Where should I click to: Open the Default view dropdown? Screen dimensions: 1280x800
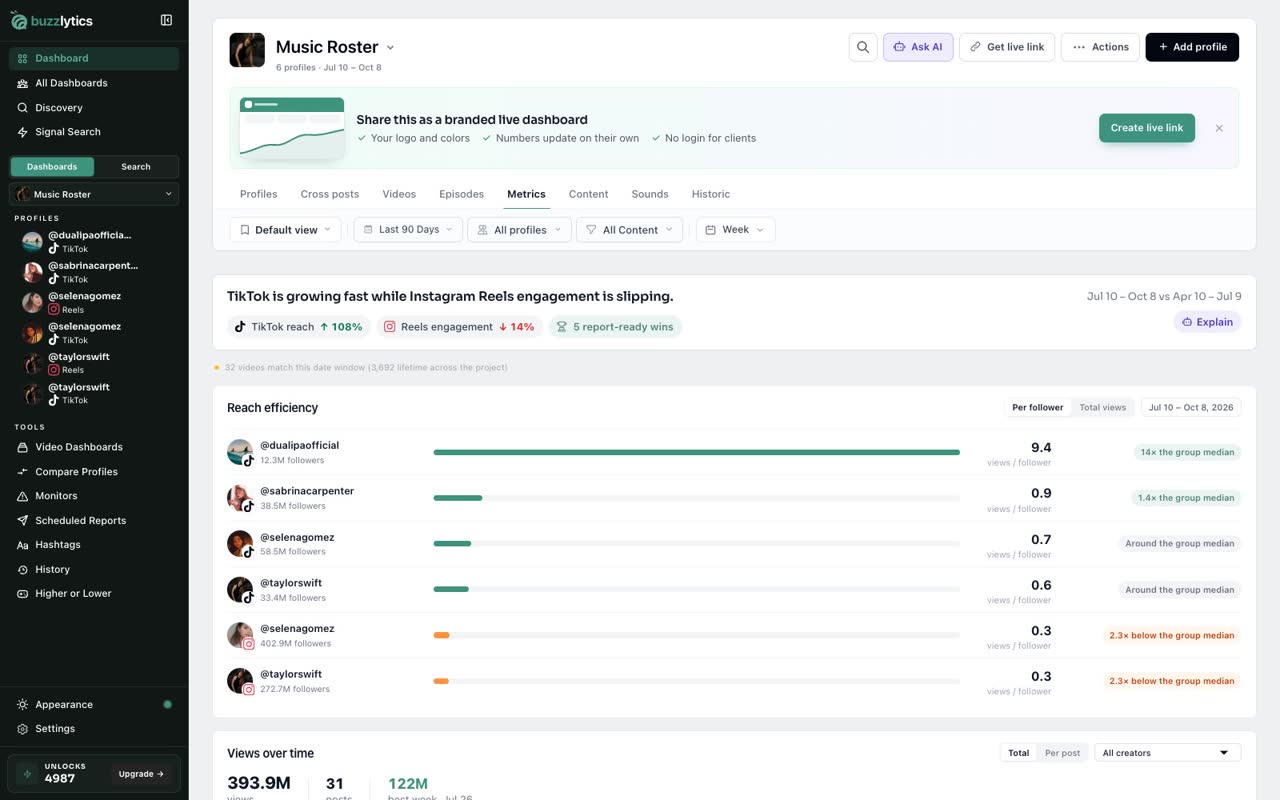pyautogui.click(x=286, y=230)
